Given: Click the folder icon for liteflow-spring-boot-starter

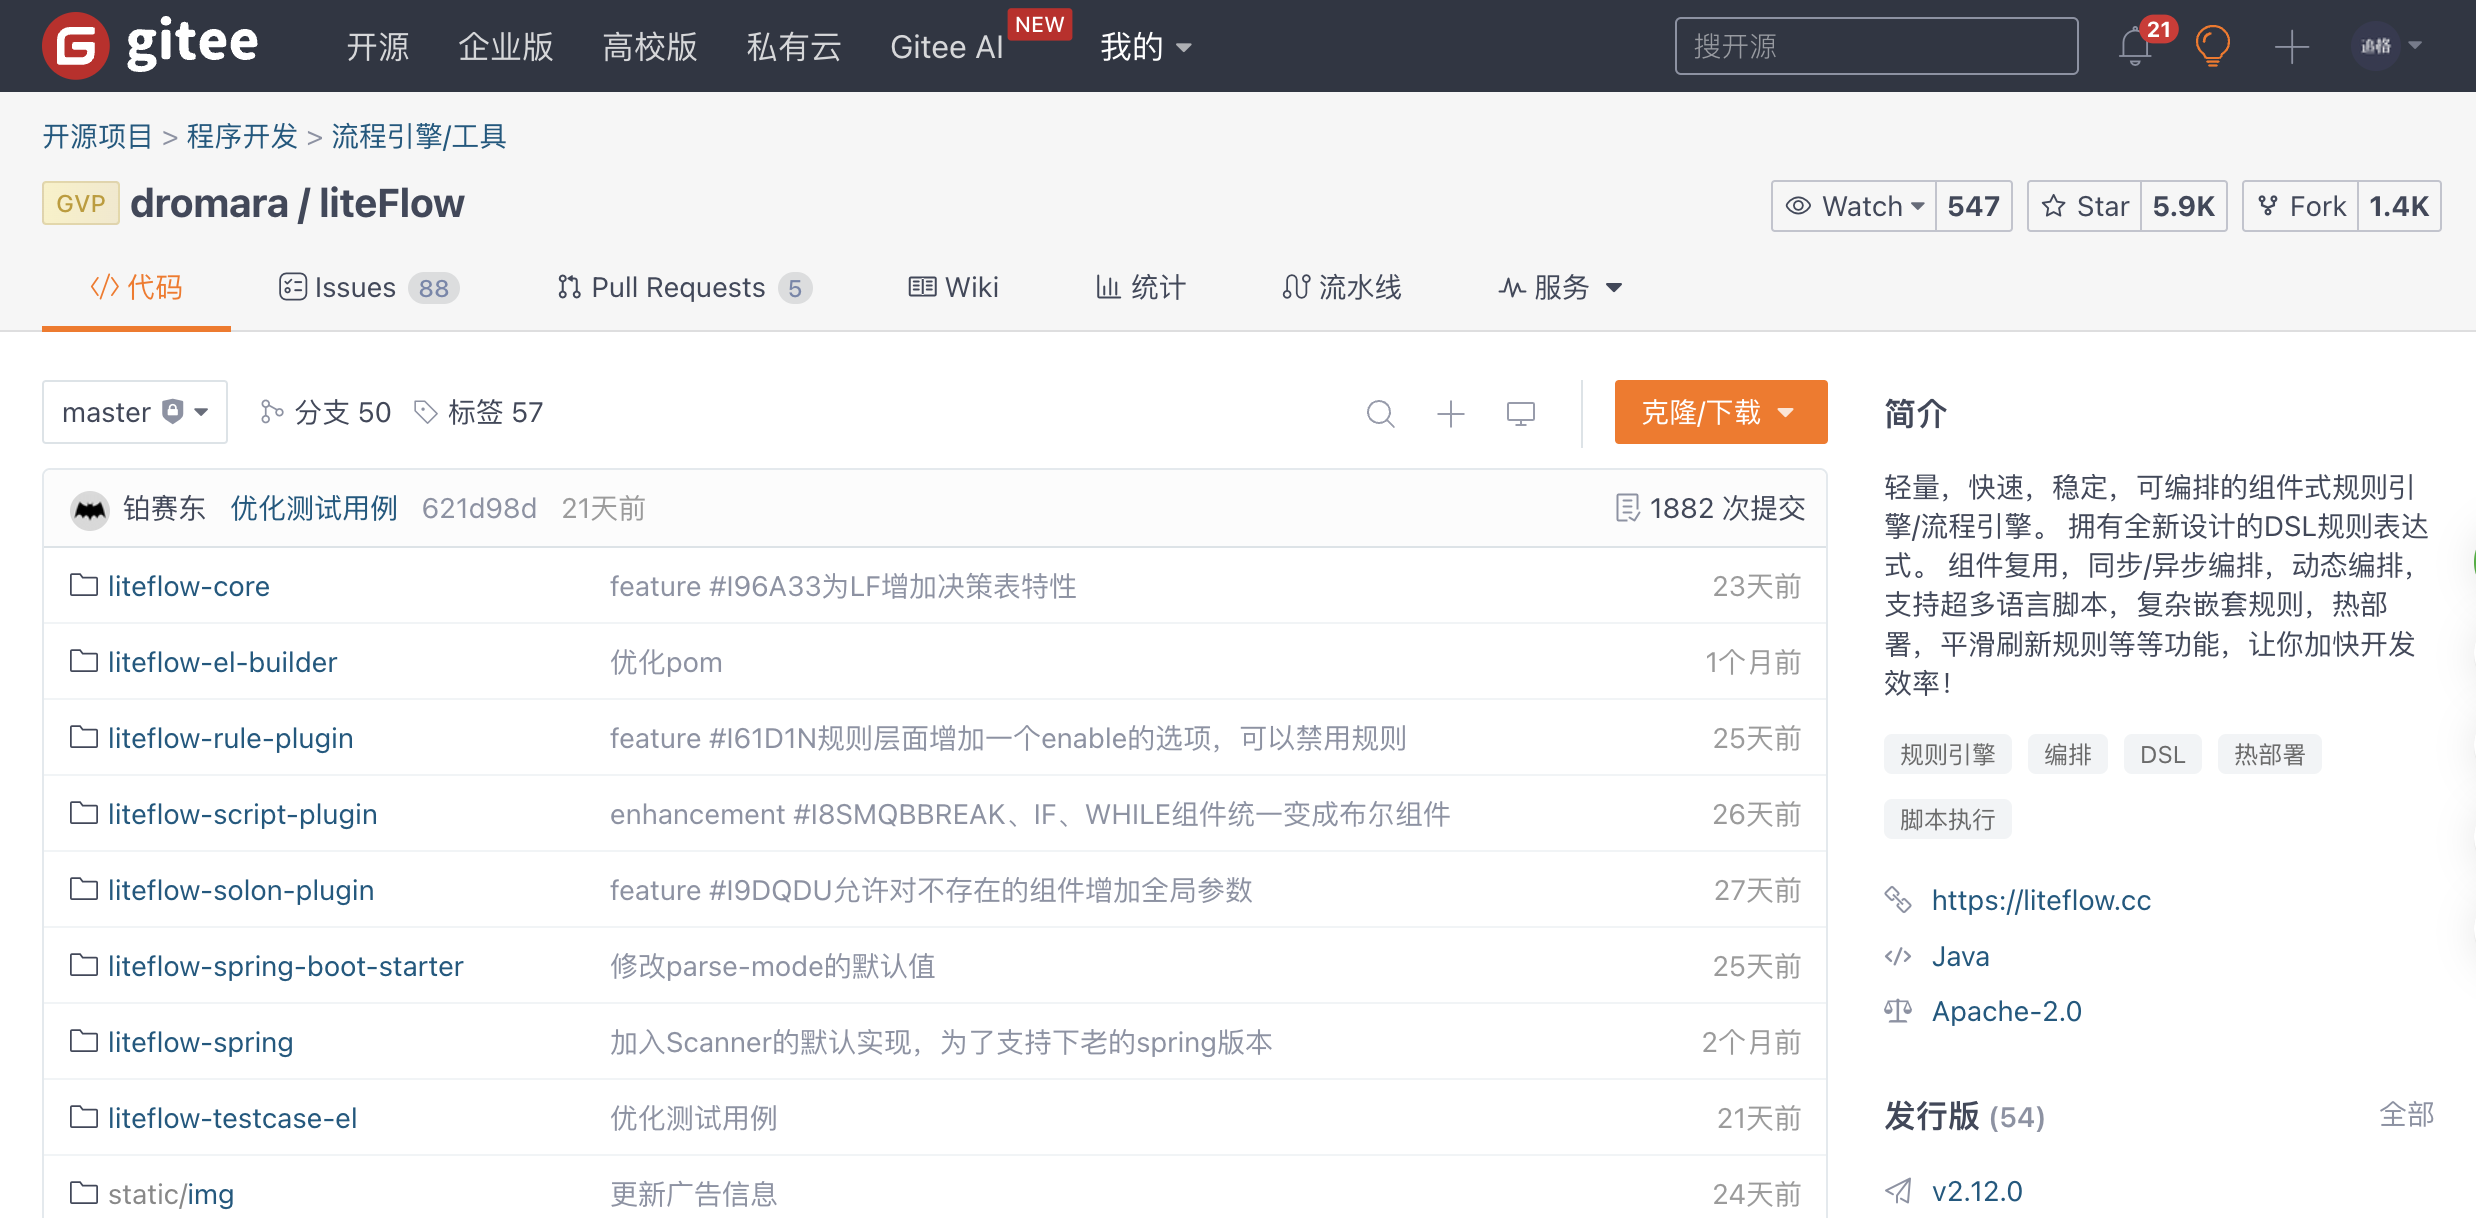Looking at the screenshot, I should (84, 965).
